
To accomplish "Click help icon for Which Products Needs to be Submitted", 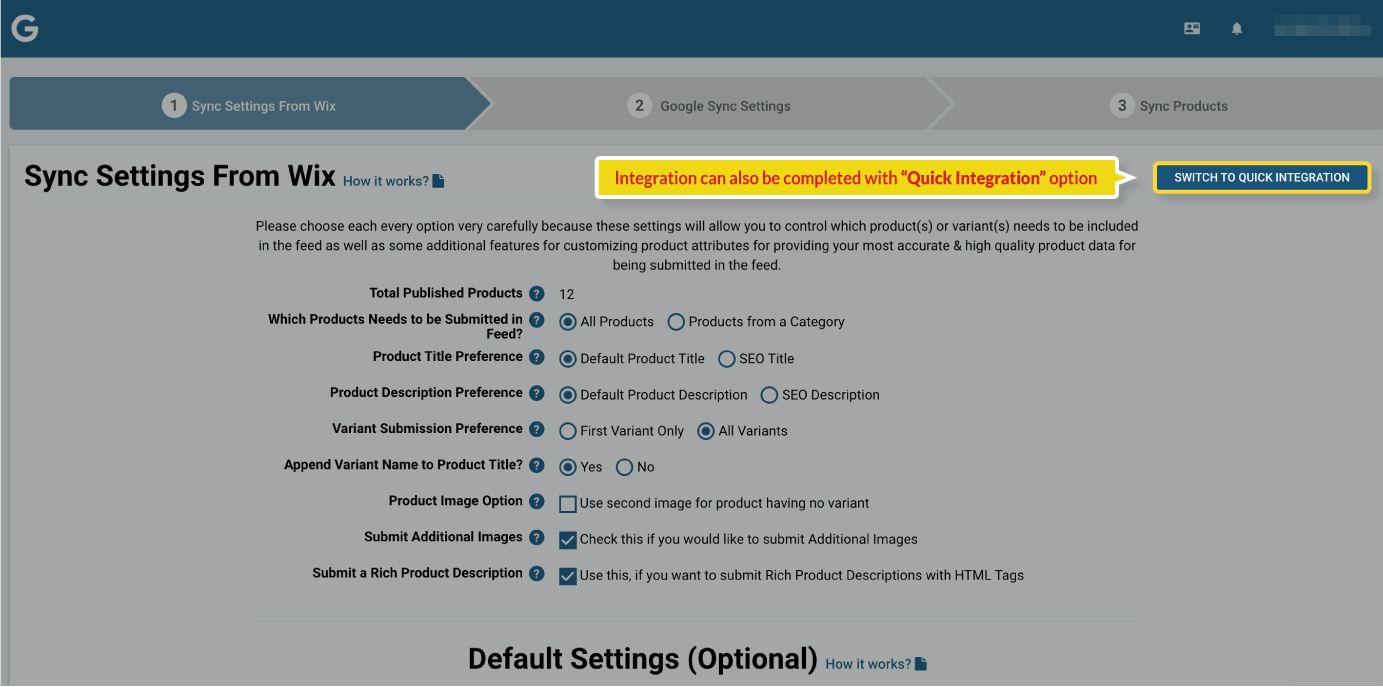I will point(537,321).
